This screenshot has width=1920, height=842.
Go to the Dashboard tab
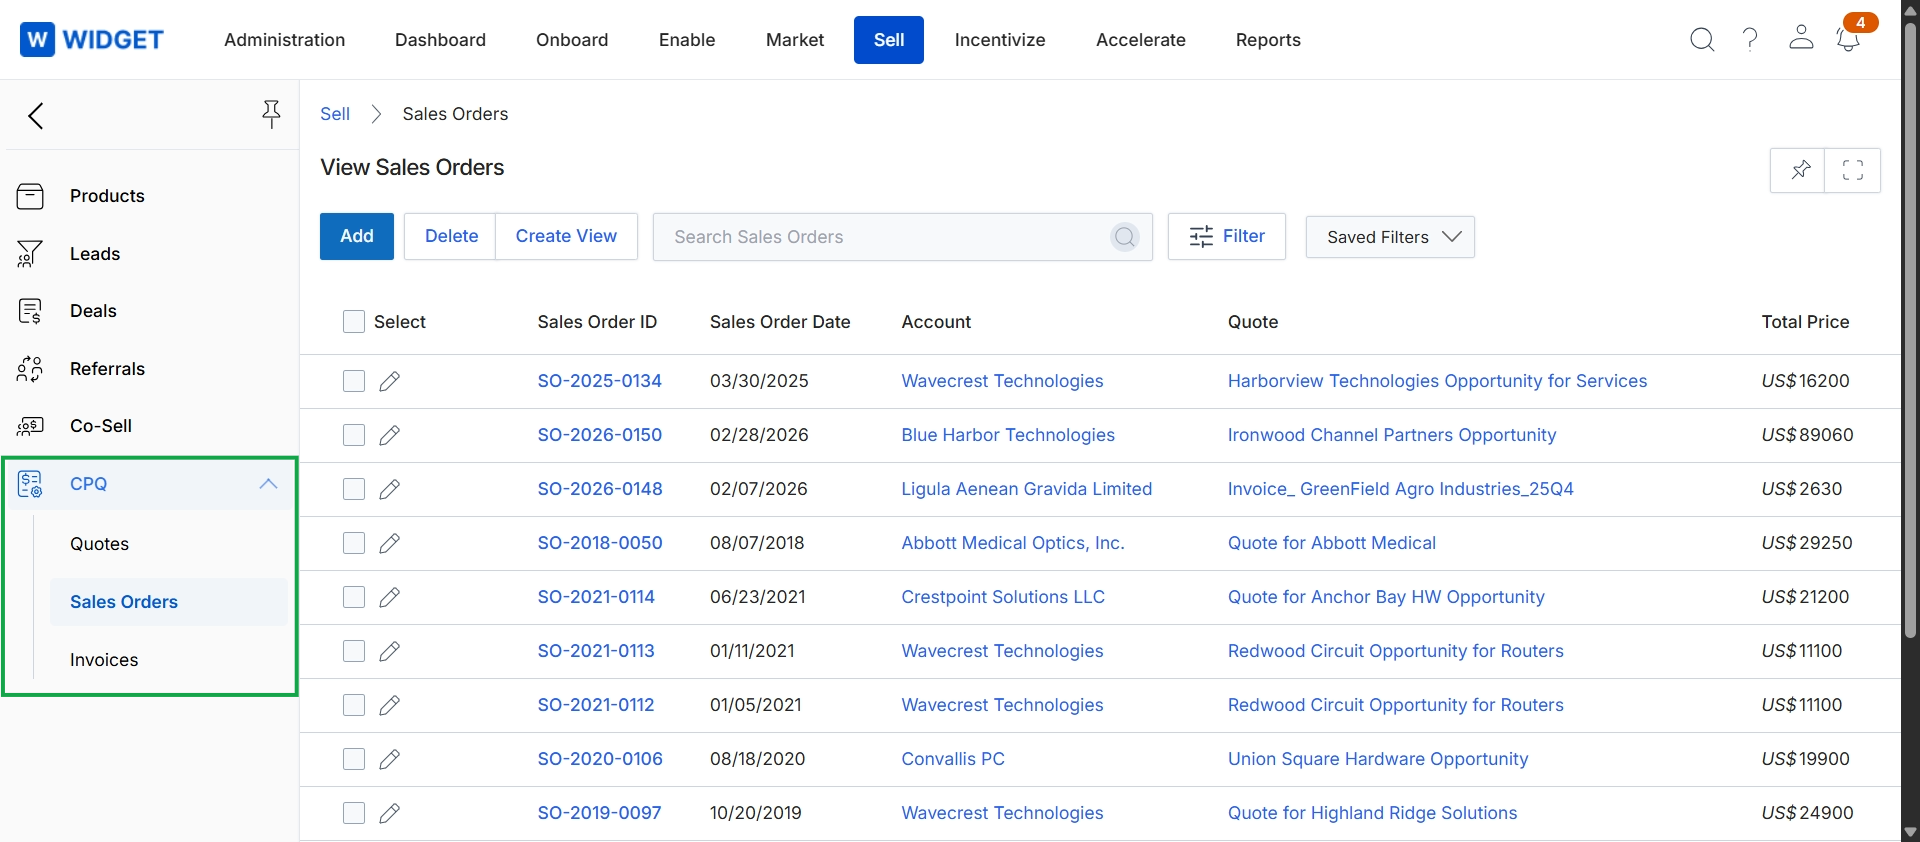tap(440, 40)
